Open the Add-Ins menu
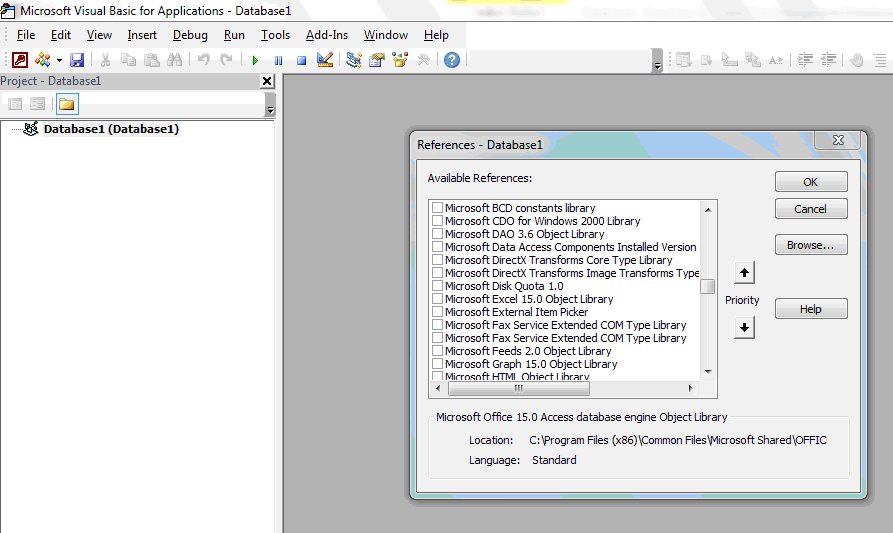Image resolution: width=893 pixels, height=533 pixels. (327, 35)
